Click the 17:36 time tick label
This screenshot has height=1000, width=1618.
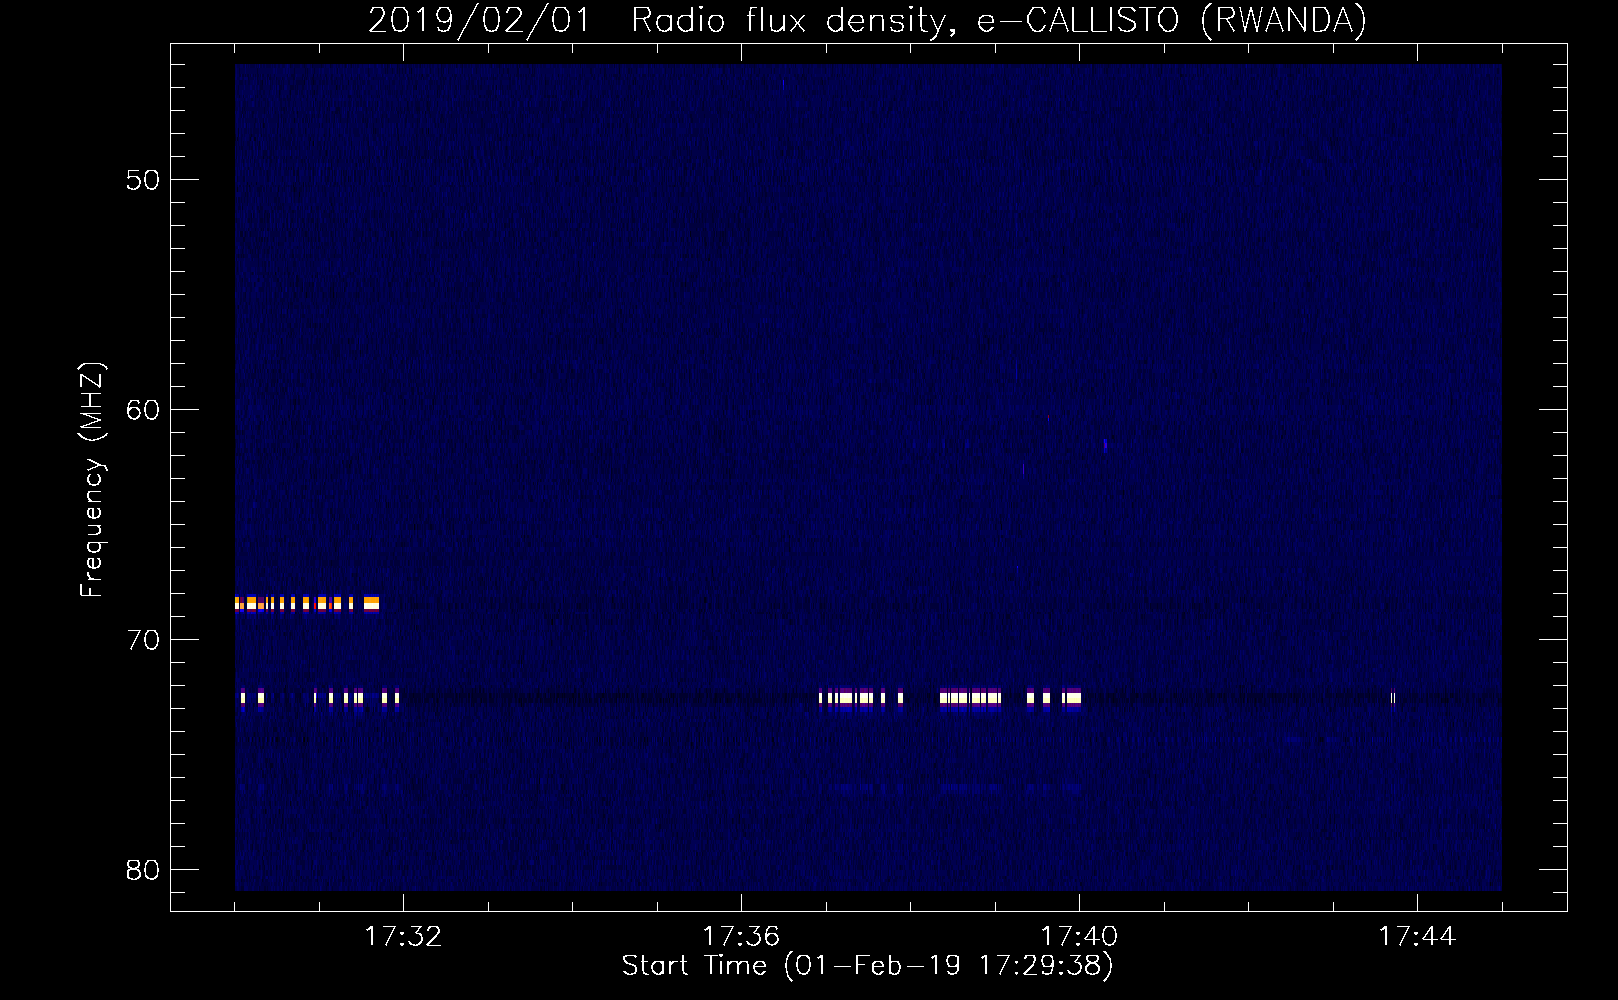pyautogui.click(x=741, y=937)
